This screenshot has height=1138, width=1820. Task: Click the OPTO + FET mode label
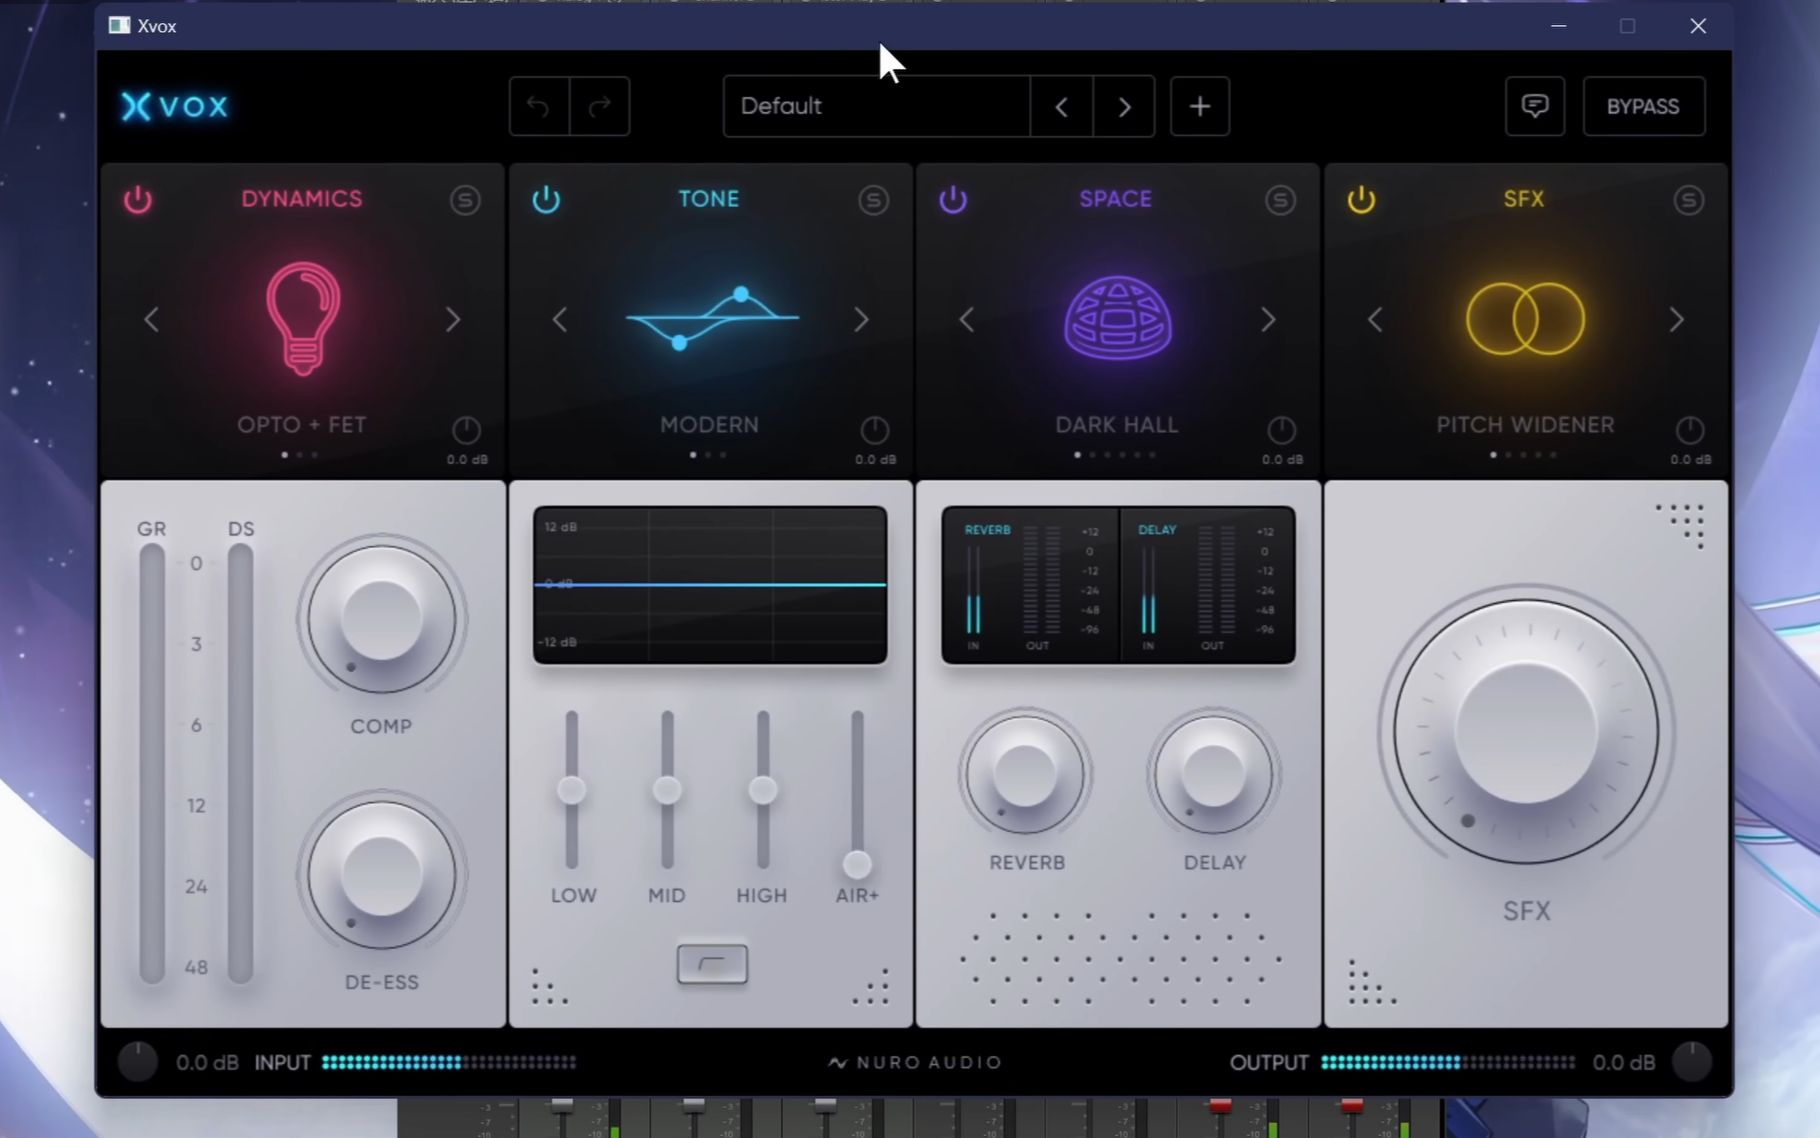[301, 424]
